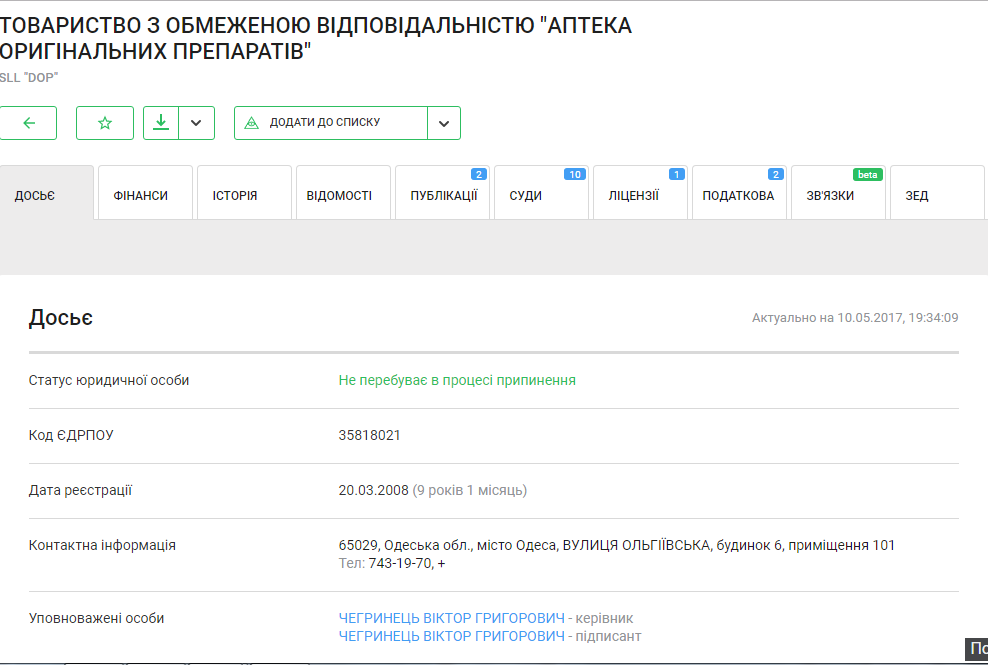
Task: Open the Публікації tab
Action: (443, 195)
